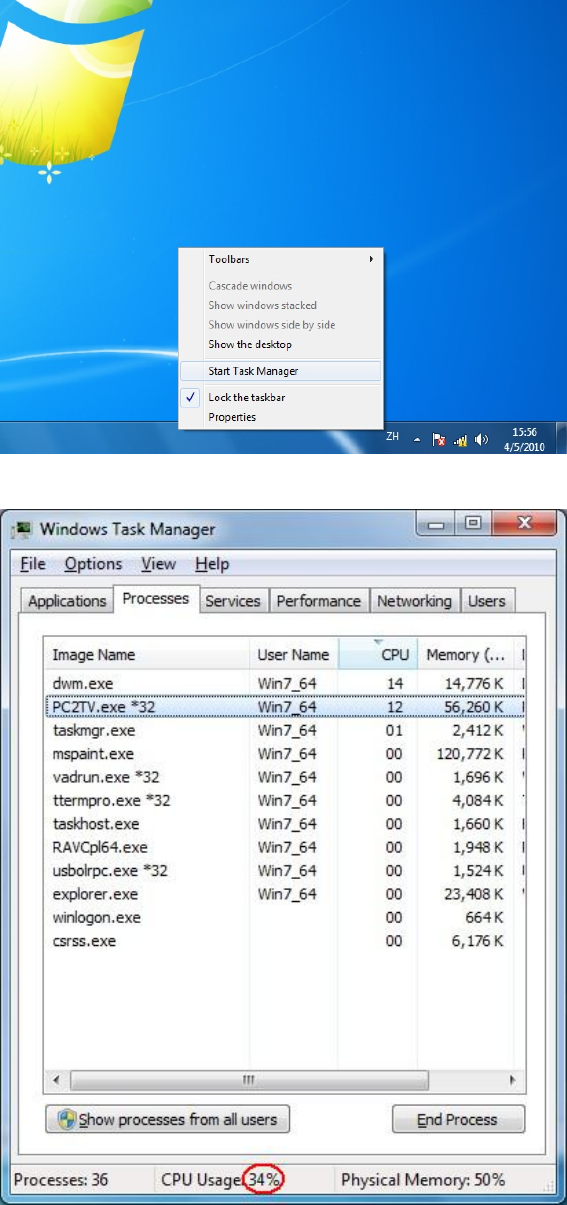The image size is (567, 1205).
Task: Show hidden tray icons arrow
Action: point(418,439)
